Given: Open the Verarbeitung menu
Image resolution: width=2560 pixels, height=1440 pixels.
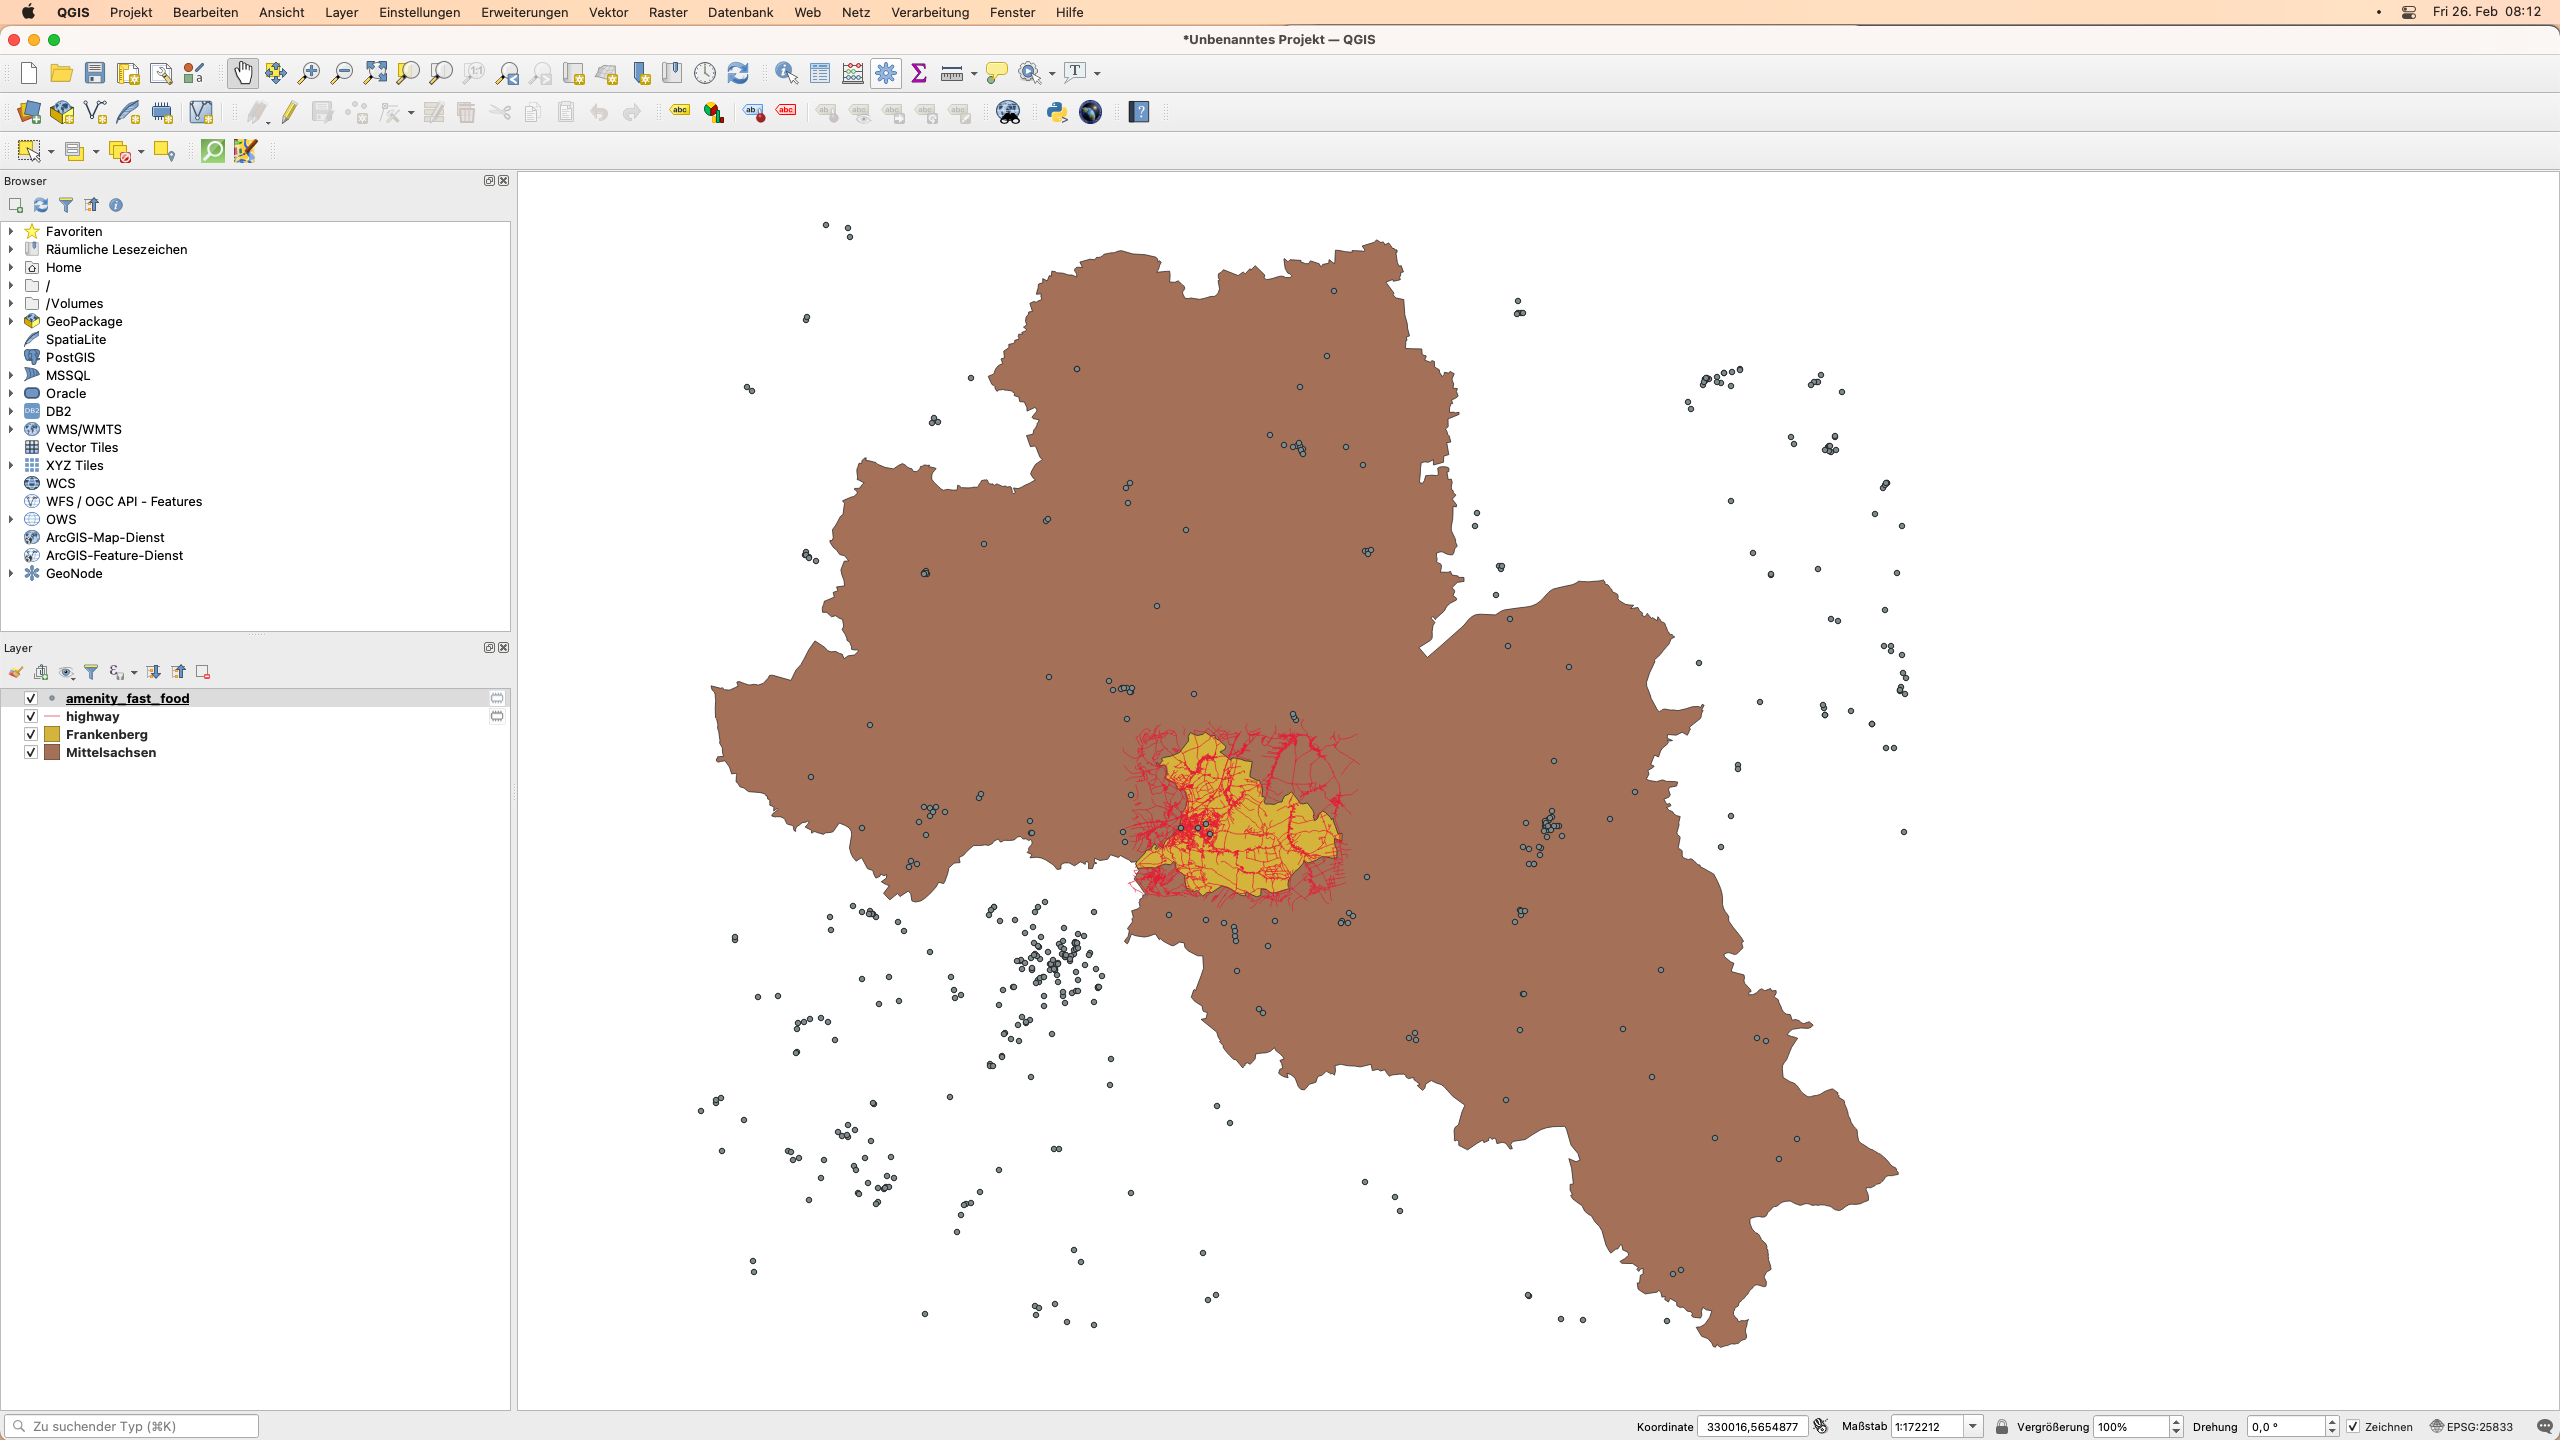Looking at the screenshot, I should [930, 12].
